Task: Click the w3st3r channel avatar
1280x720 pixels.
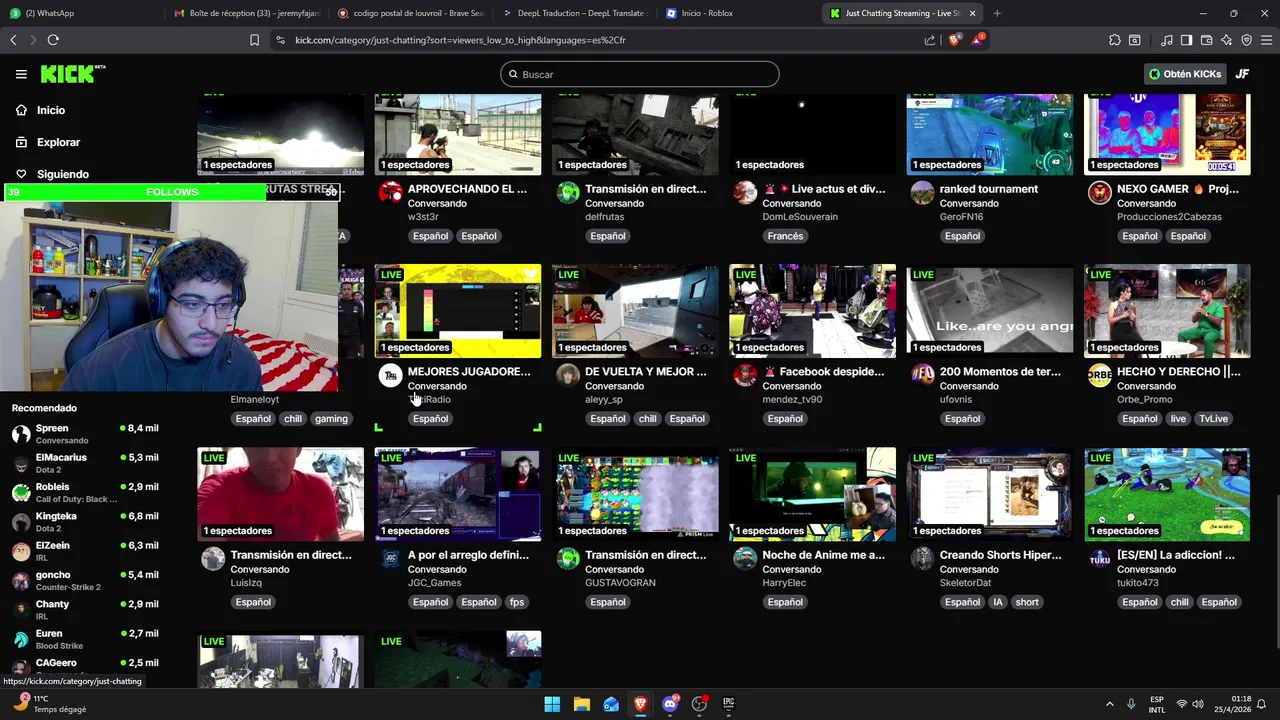Action: pyautogui.click(x=391, y=192)
